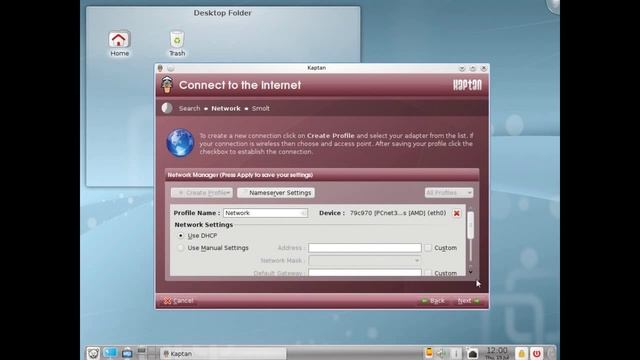Click the device text '79c970 [PCnet3...s [AMD] (eth0)'

[x=398, y=213]
